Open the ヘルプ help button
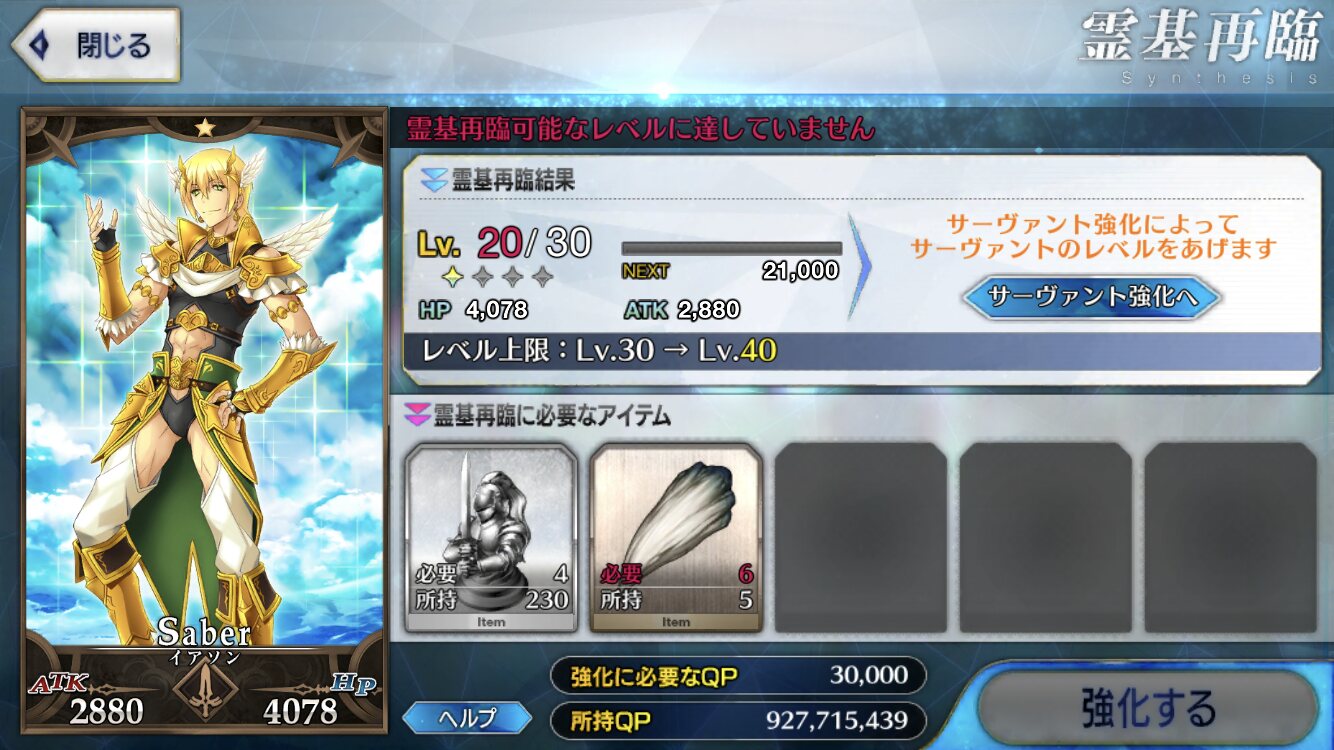The width and height of the screenshot is (1334, 750). coord(466,716)
